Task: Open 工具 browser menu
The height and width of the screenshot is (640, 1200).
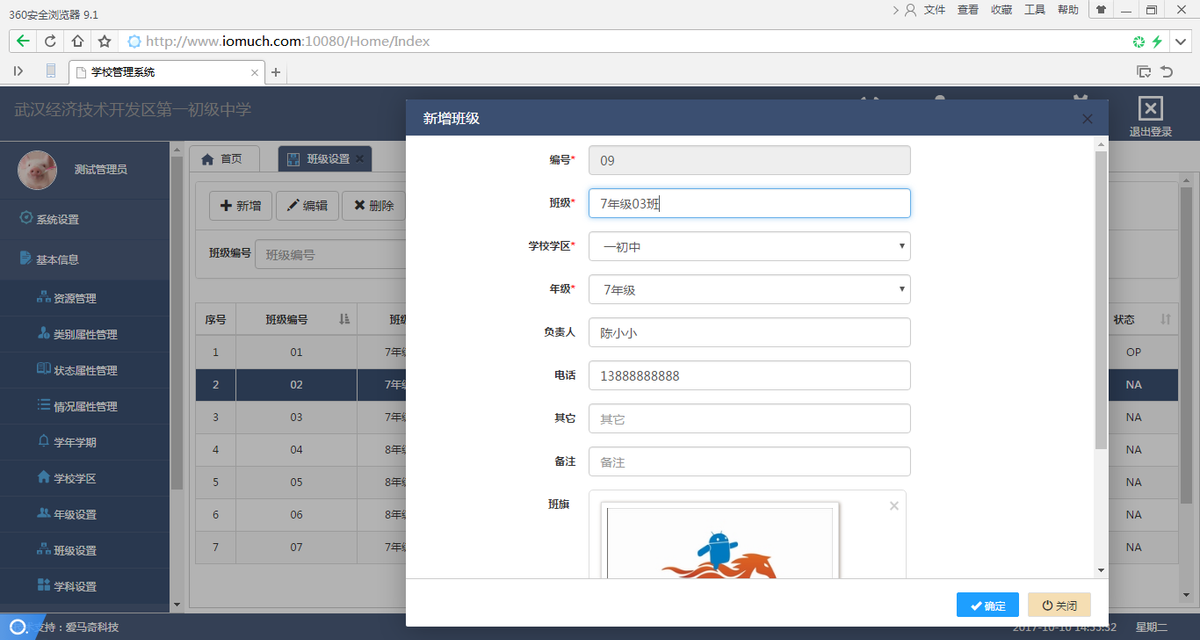Action: click(x=1035, y=10)
